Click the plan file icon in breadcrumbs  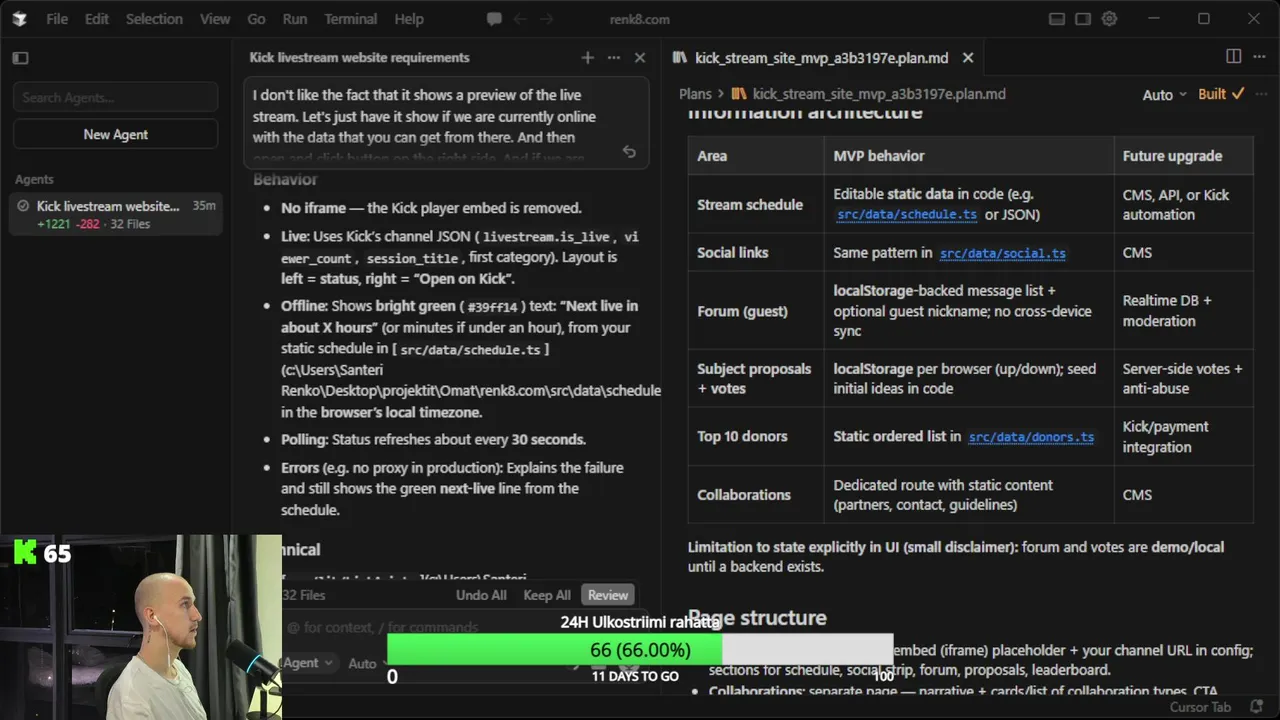739,94
